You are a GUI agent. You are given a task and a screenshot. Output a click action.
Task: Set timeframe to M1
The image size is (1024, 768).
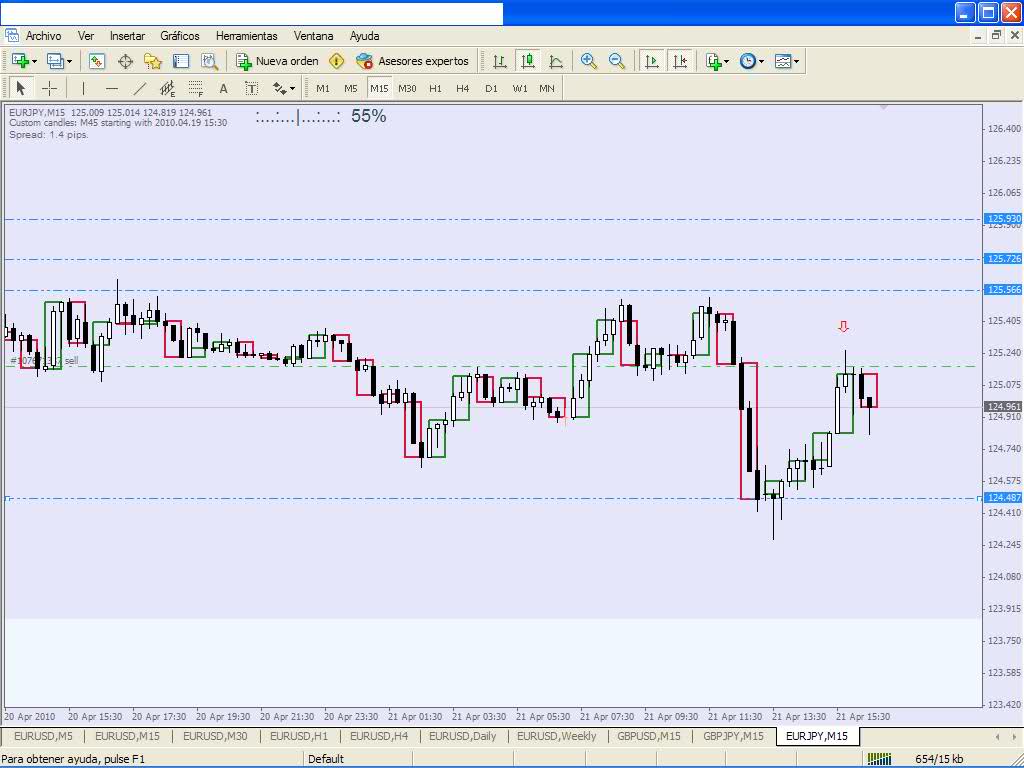(323, 88)
